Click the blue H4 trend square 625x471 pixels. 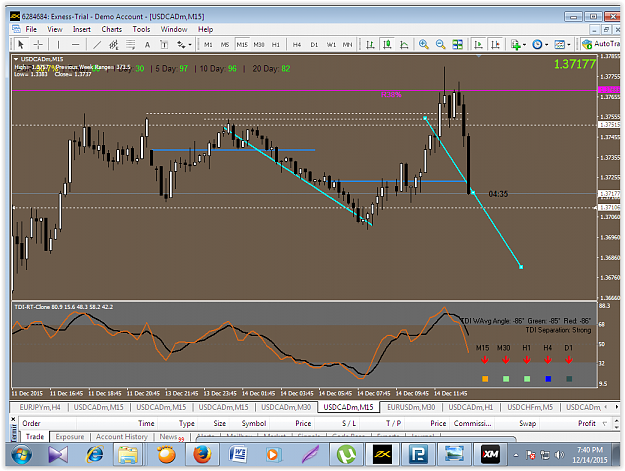pos(548,379)
